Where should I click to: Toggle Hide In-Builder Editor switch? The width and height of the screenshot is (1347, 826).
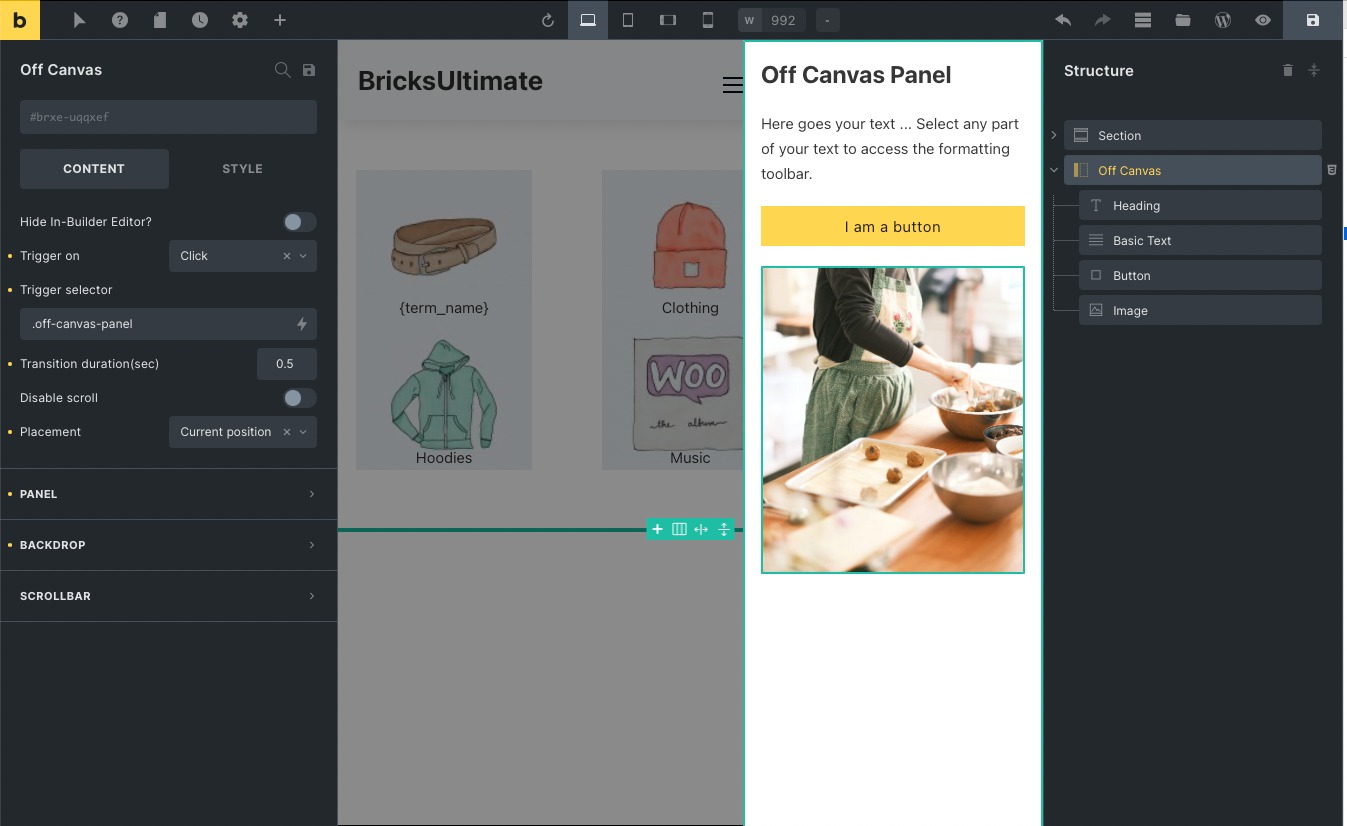tap(298, 221)
